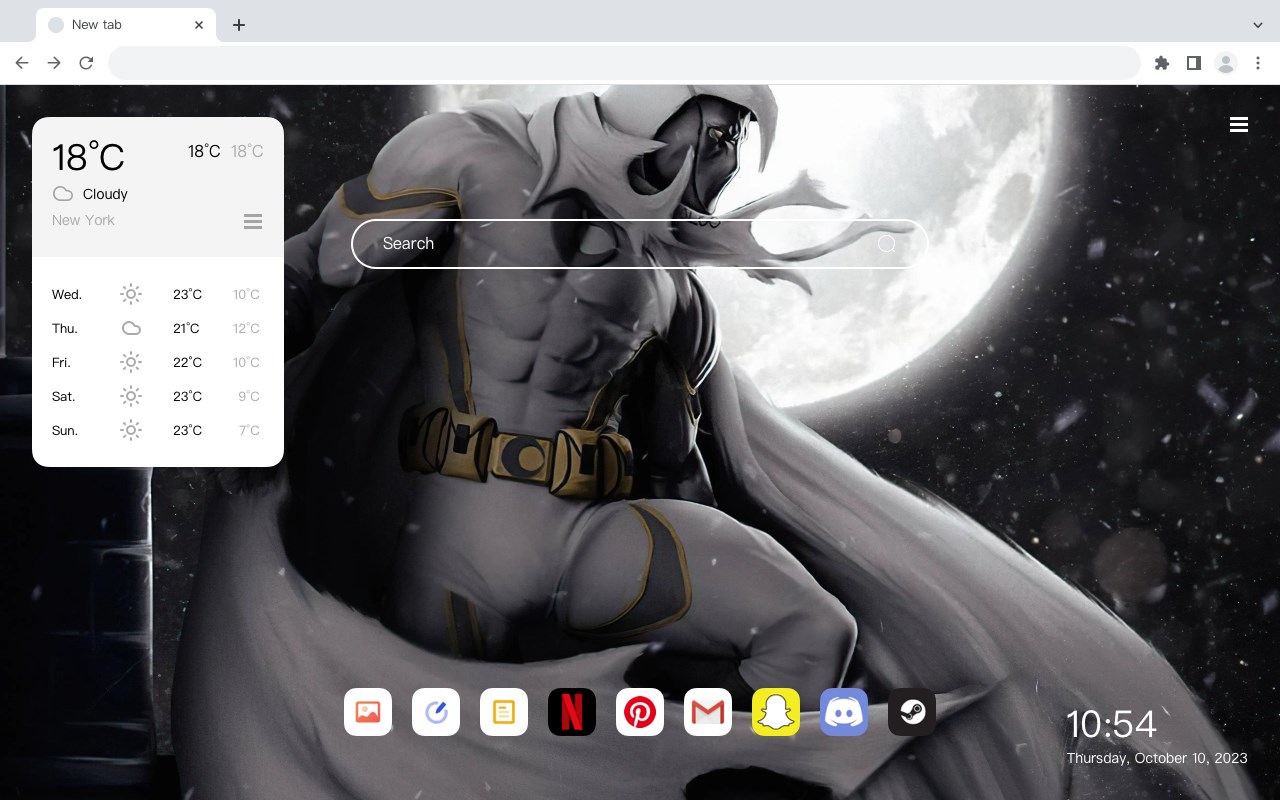Click the New York location label
1280x800 pixels.
pos(83,220)
